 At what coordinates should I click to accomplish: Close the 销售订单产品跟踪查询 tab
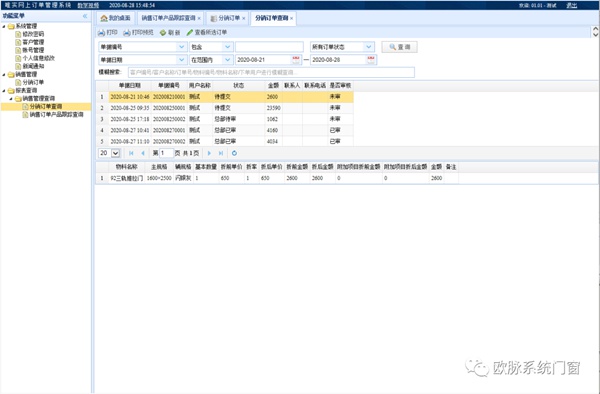[199, 18]
